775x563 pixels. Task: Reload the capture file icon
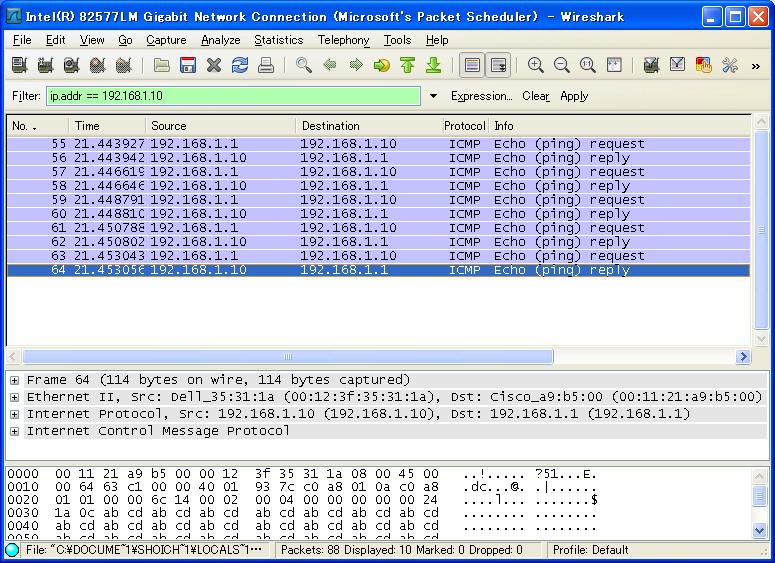click(240, 65)
